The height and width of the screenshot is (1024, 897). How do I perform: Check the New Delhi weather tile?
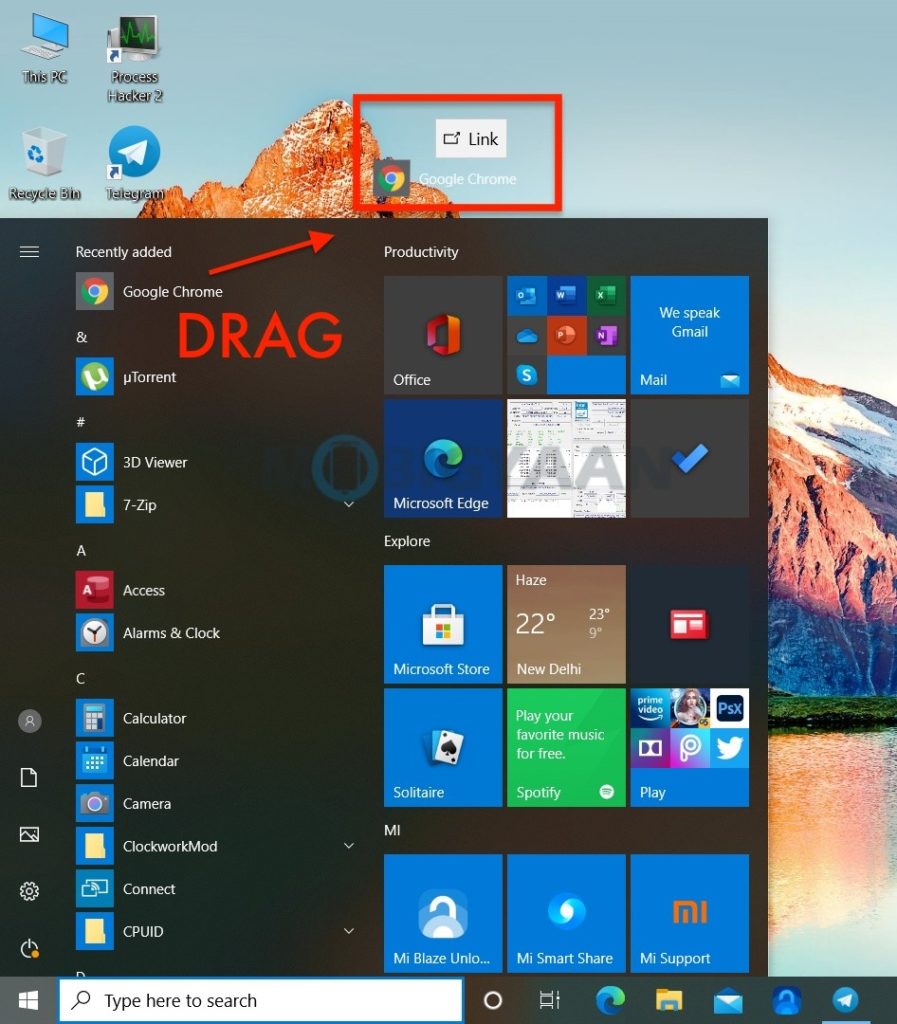pos(565,623)
